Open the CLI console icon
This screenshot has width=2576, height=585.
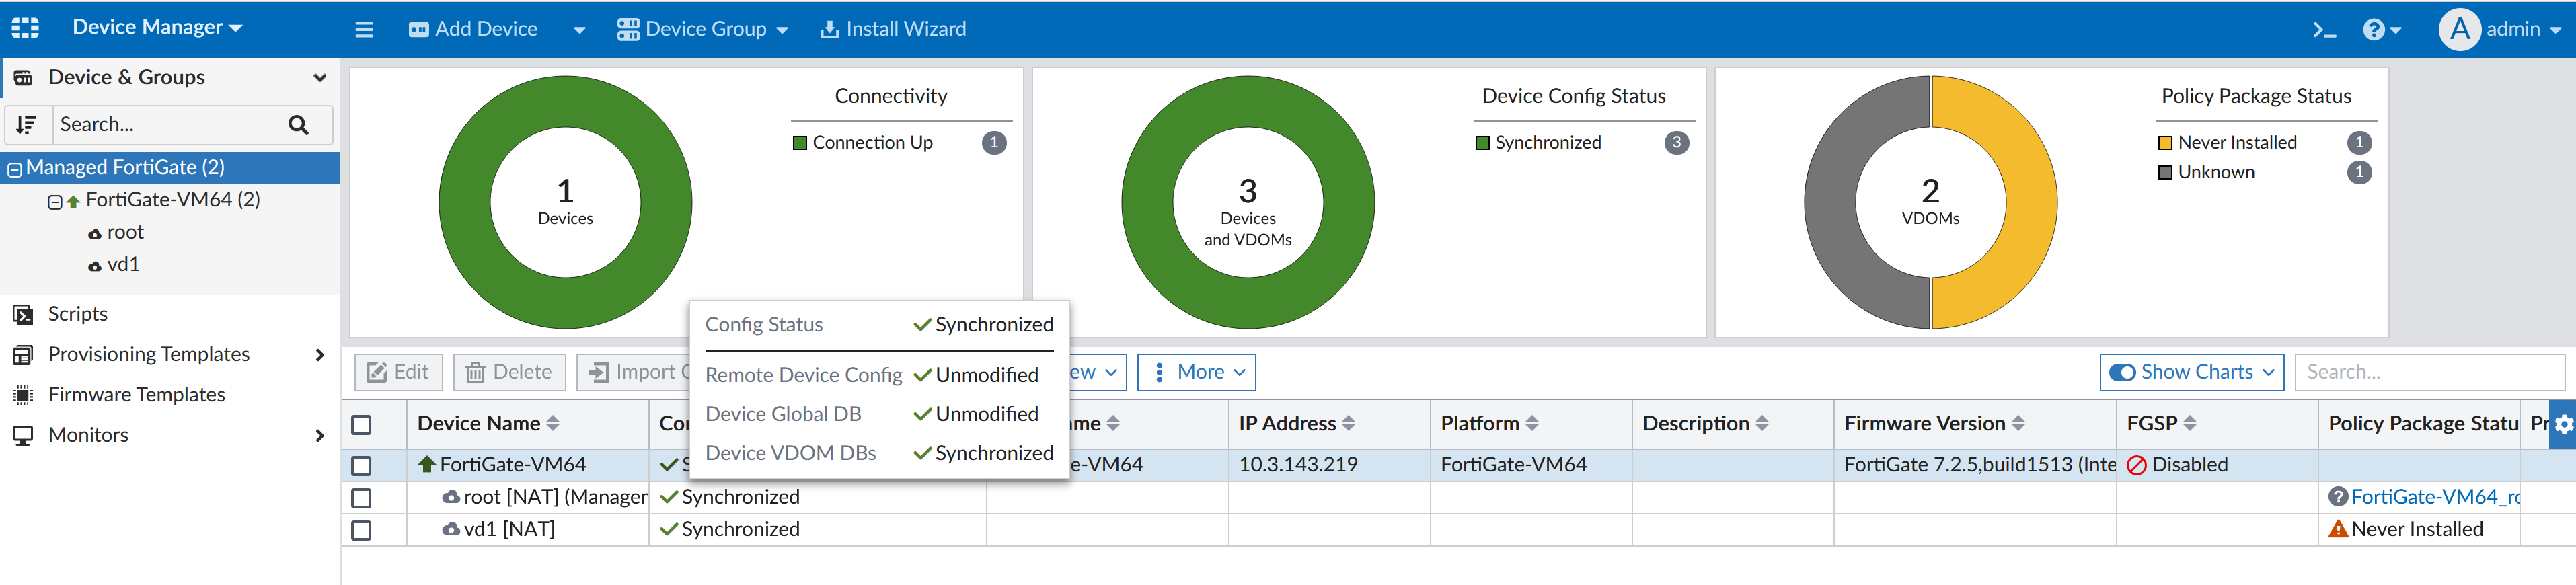pyautogui.click(x=2323, y=30)
